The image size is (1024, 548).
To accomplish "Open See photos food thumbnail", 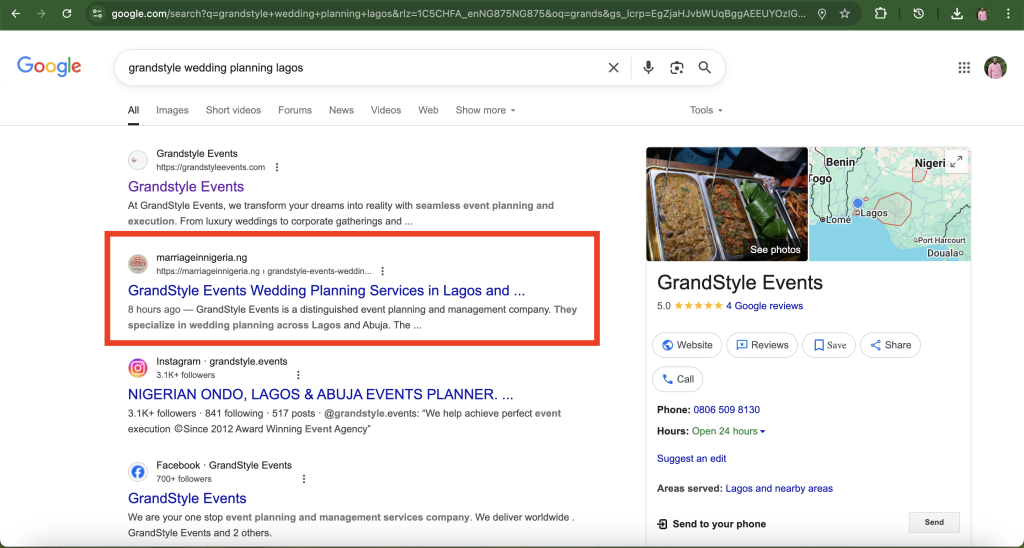I will click(x=727, y=204).
